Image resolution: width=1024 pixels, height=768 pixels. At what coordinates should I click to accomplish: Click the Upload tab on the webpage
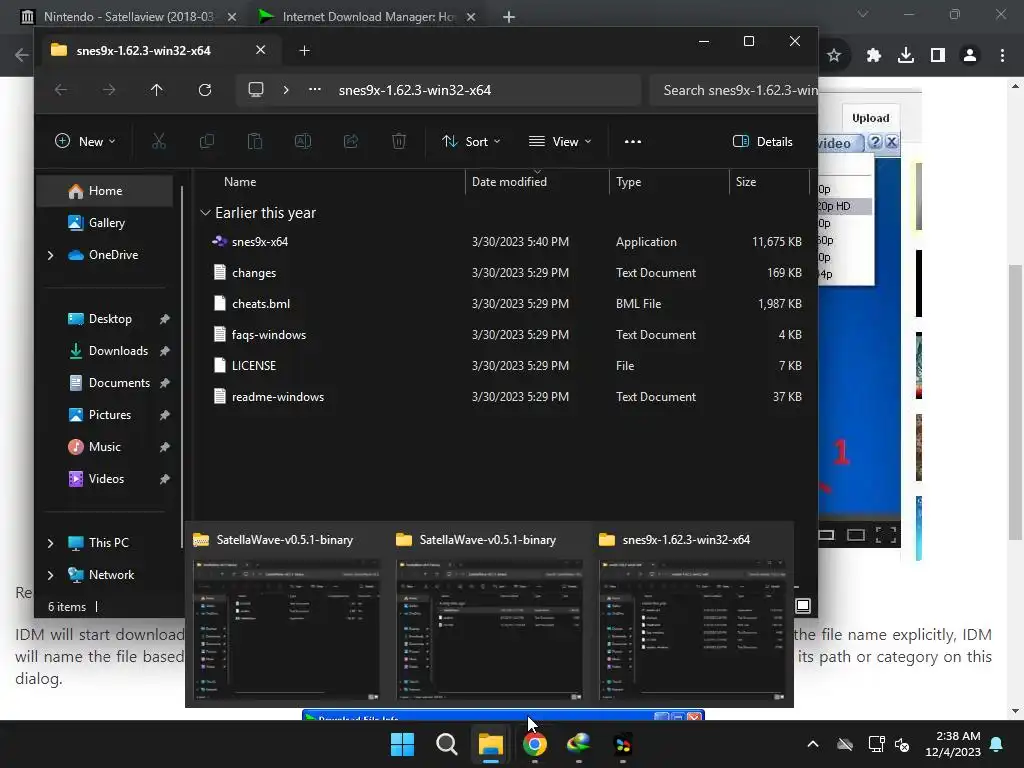[871, 118]
